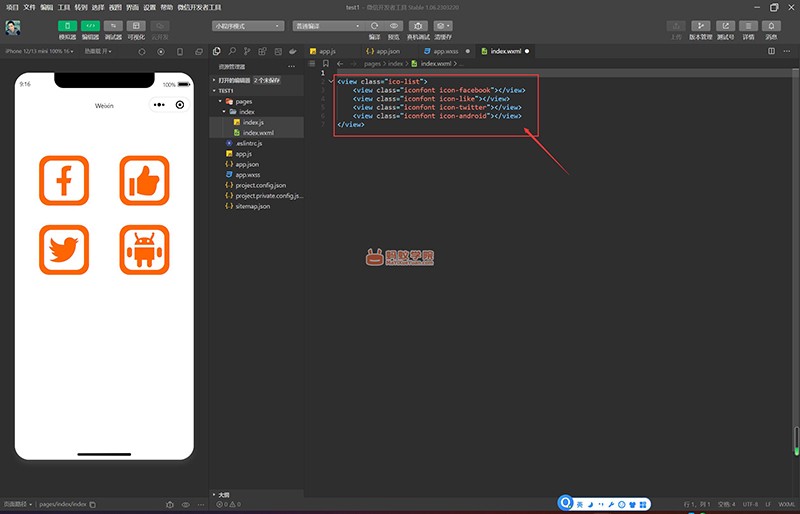
Task: Open the Project menu (项目)
Action: pyautogui.click(x=12, y=7)
